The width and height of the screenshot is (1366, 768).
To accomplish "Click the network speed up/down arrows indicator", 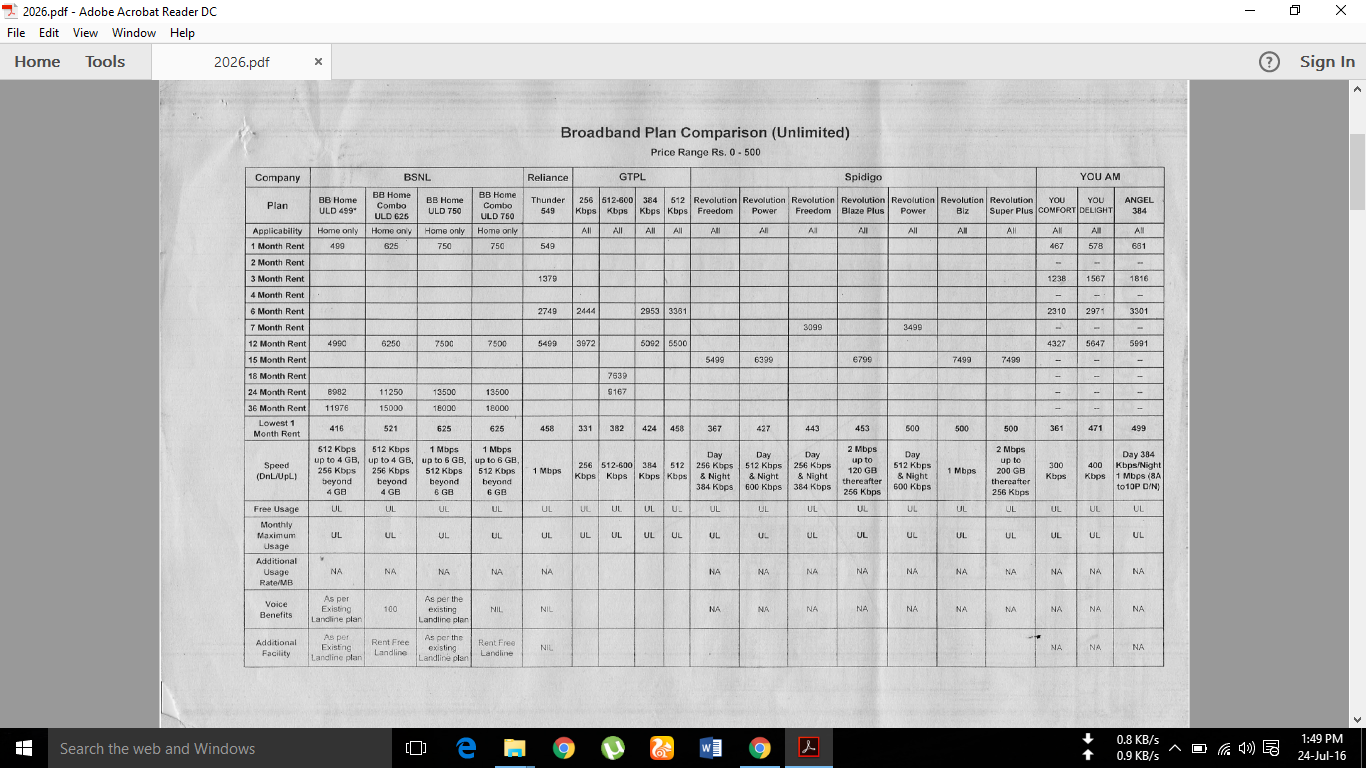I will (x=1088, y=747).
